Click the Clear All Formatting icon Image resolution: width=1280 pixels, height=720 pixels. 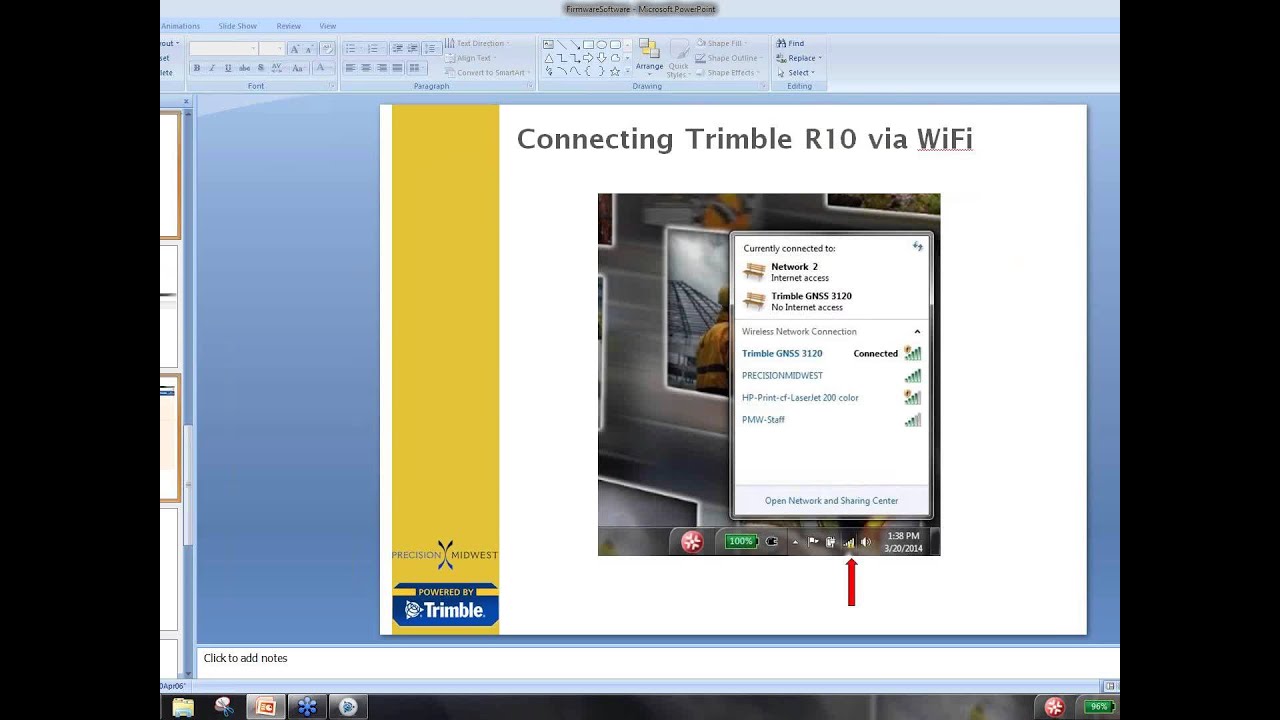coord(327,49)
